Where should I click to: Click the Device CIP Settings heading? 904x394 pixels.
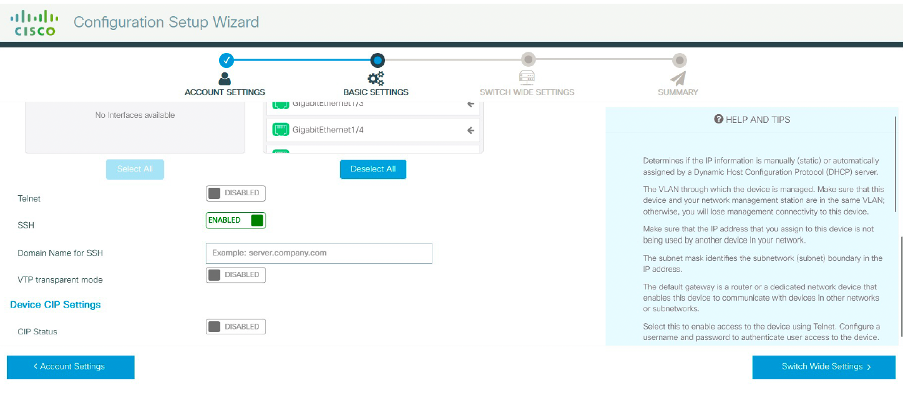coord(55,305)
